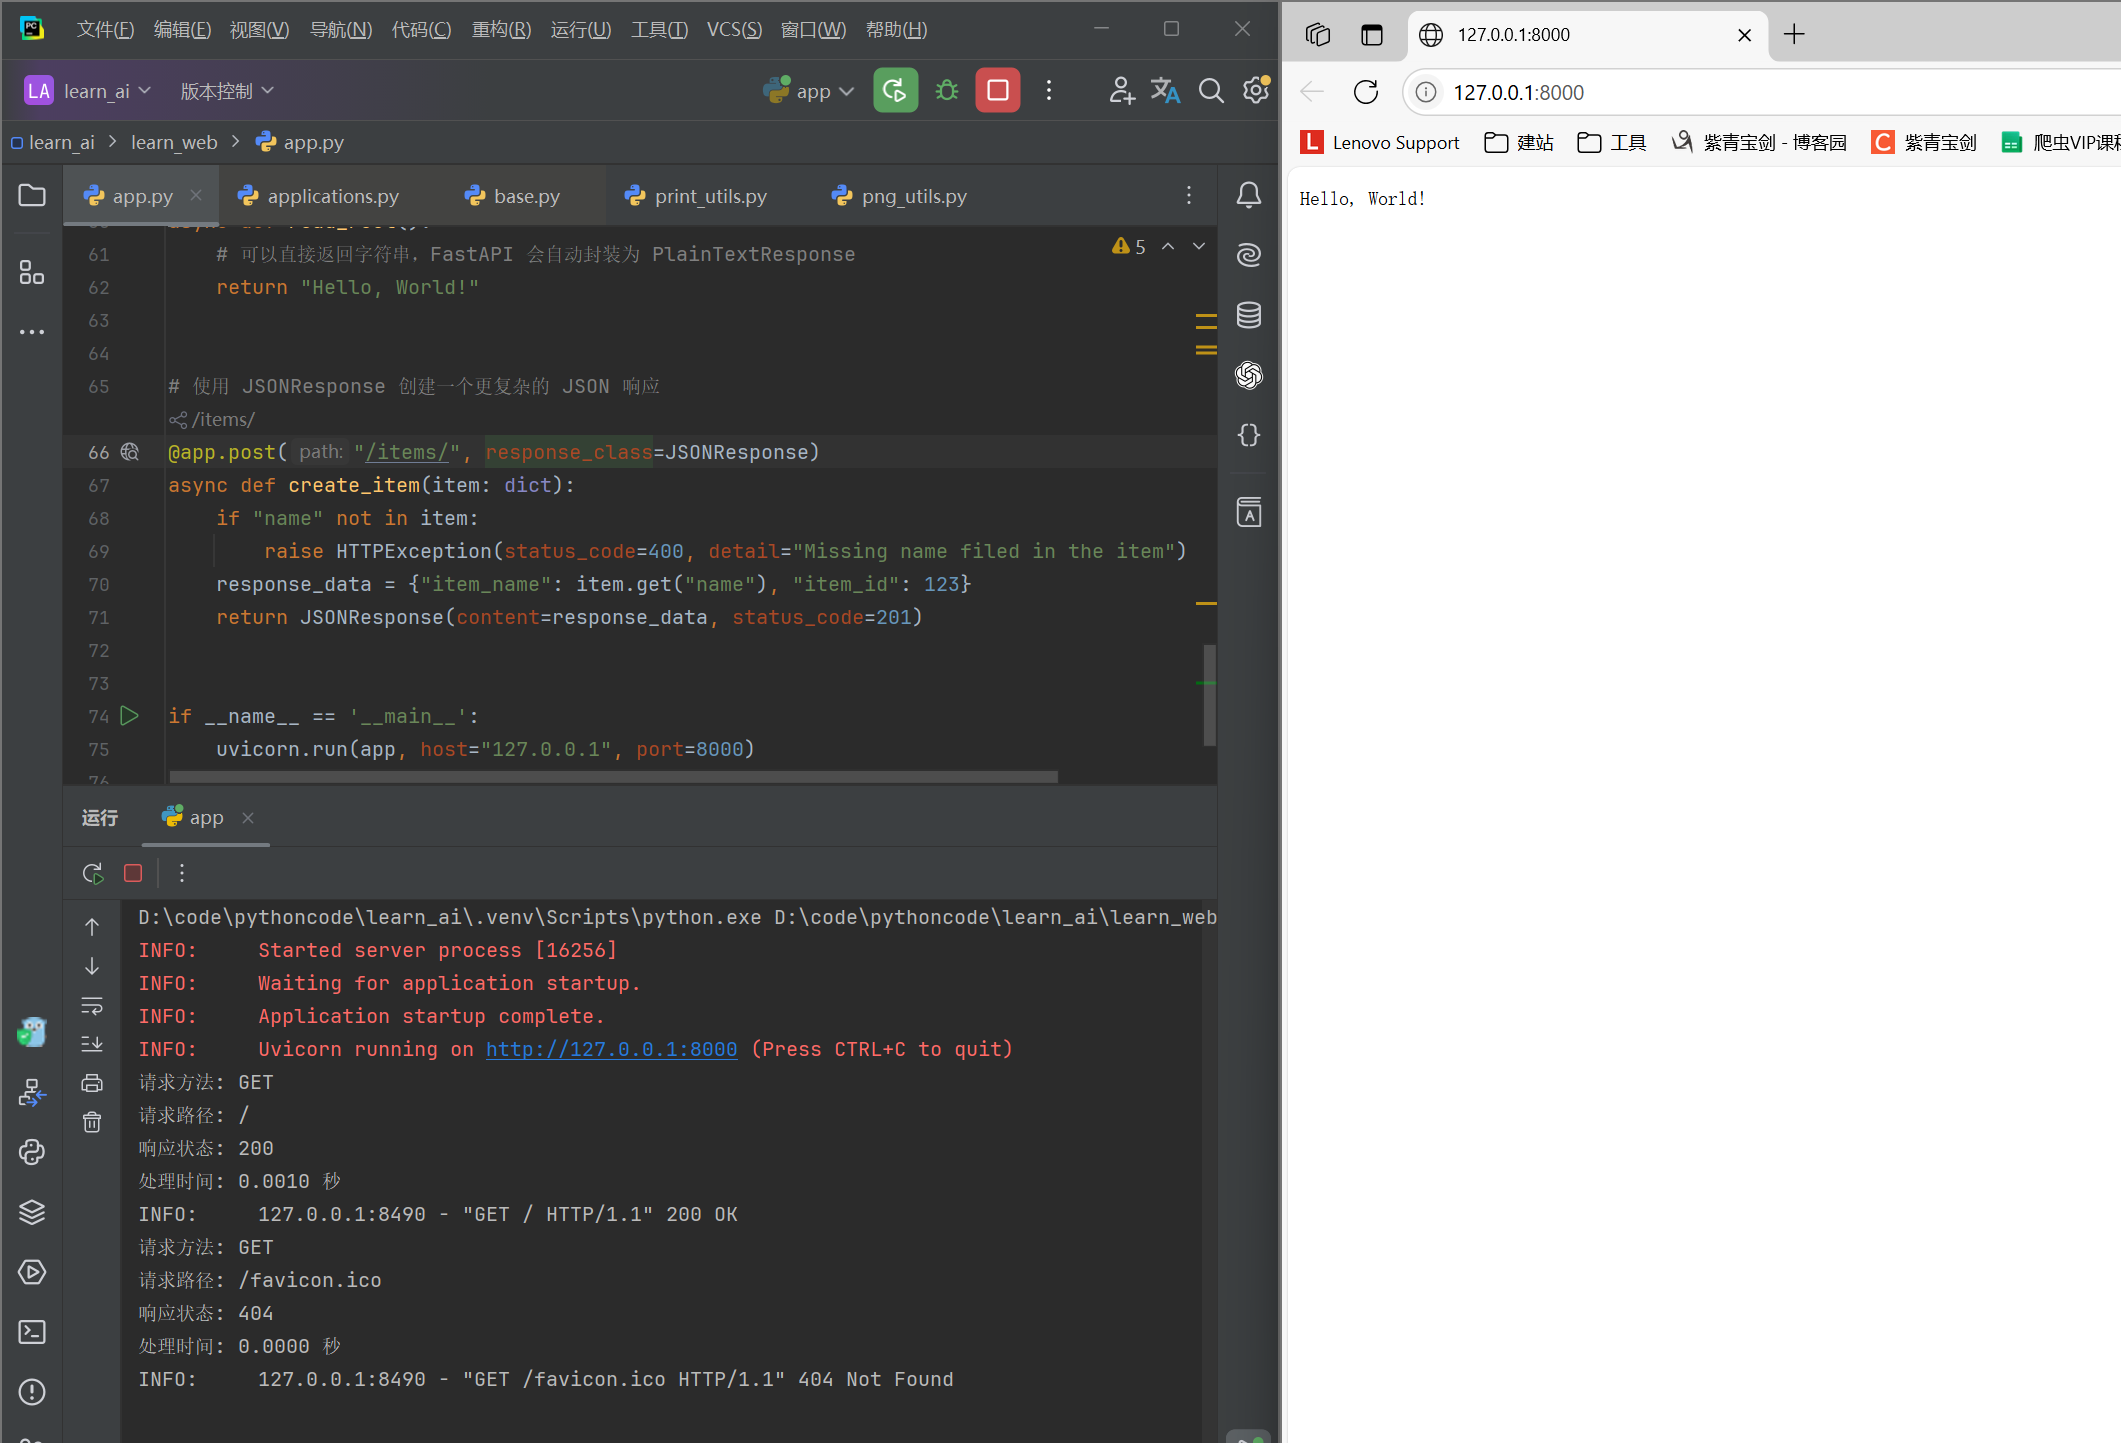The width and height of the screenshot is (2121, 1443).
Task: Click the Rerun app toolbar icon
Action: click(895, 91)
